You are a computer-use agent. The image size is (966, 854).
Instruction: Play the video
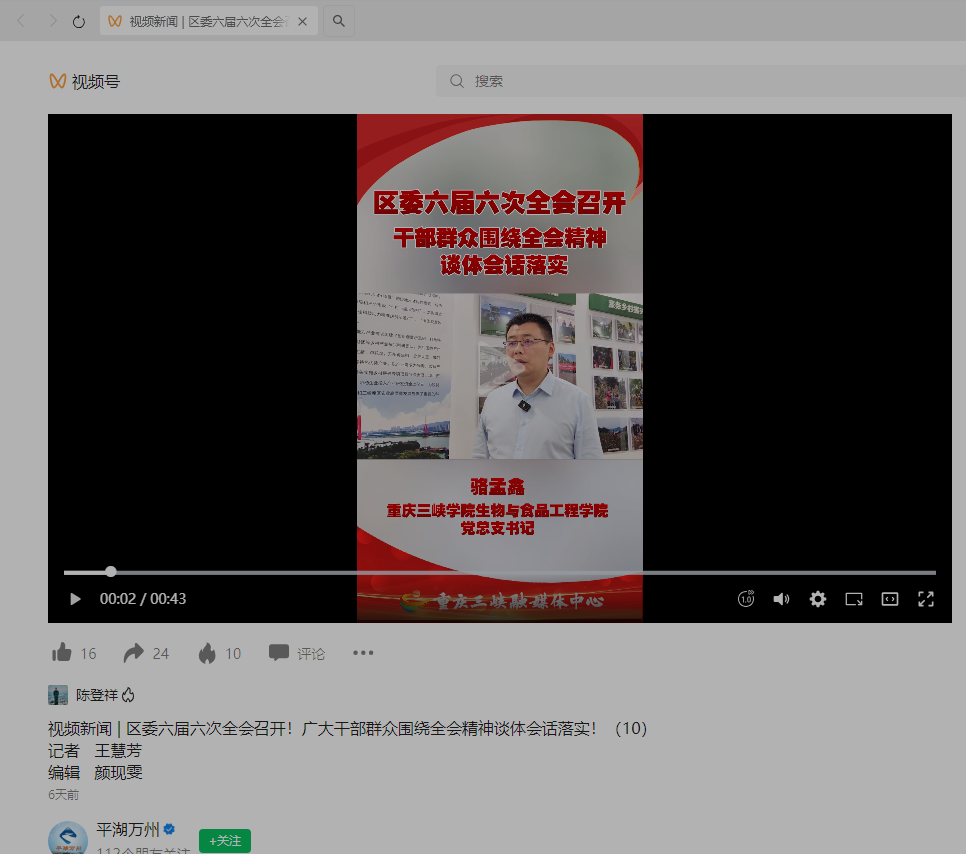[75, 599]
